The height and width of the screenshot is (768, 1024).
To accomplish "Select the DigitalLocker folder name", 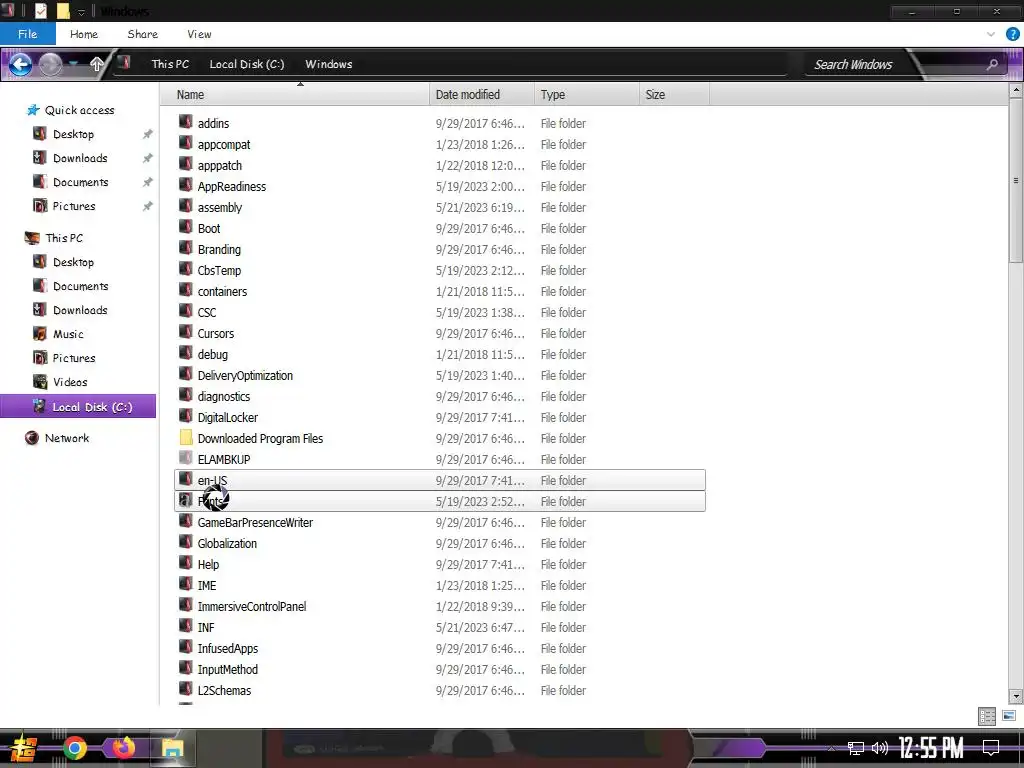I will coord(227,417).
